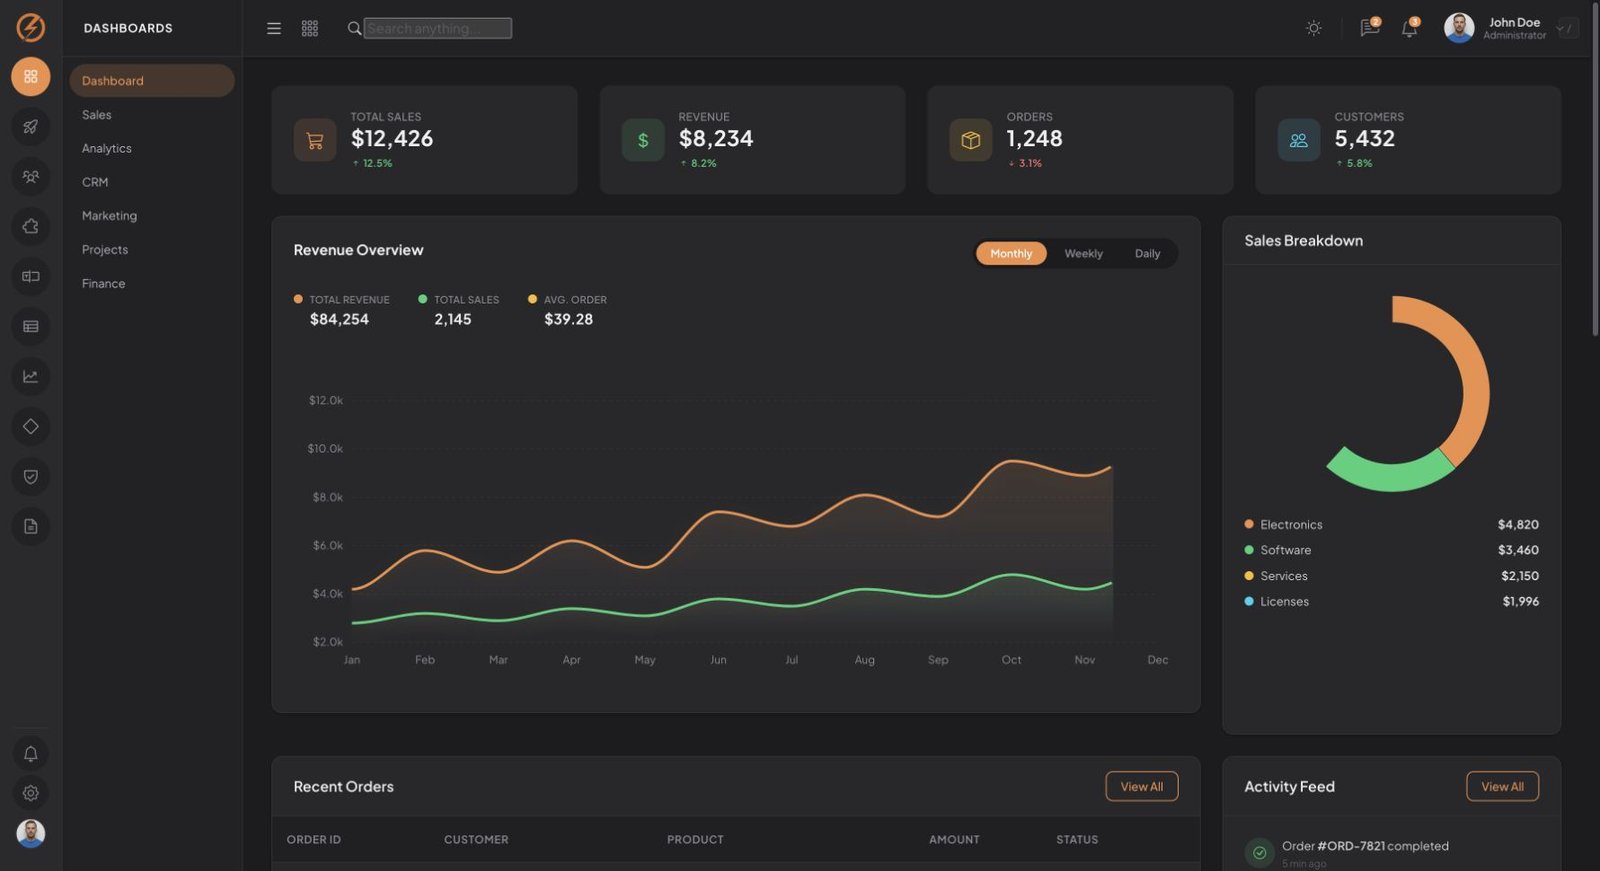Open the shield check icon in sidebar
Image resolution: width=1600 pixels, height=871 pixels.
tap(31, 476)
